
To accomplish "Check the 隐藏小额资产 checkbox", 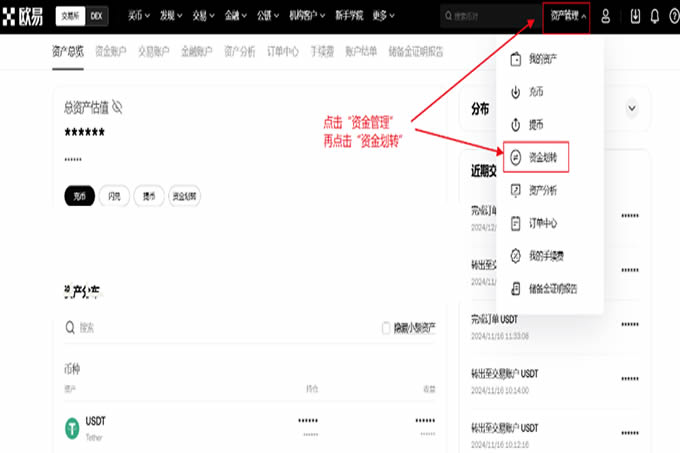I will 387,327.
